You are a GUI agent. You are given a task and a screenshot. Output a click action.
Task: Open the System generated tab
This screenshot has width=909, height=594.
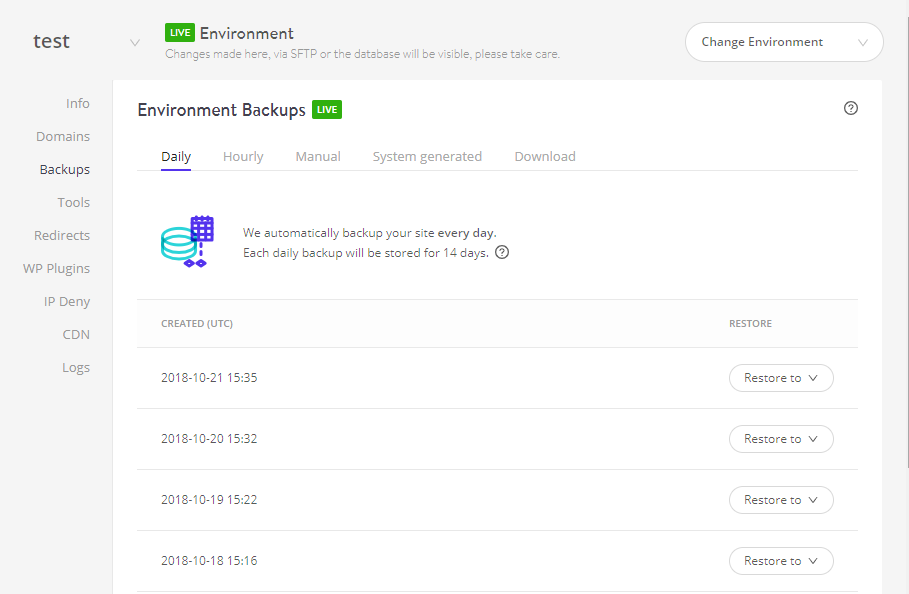coord(427,156)
